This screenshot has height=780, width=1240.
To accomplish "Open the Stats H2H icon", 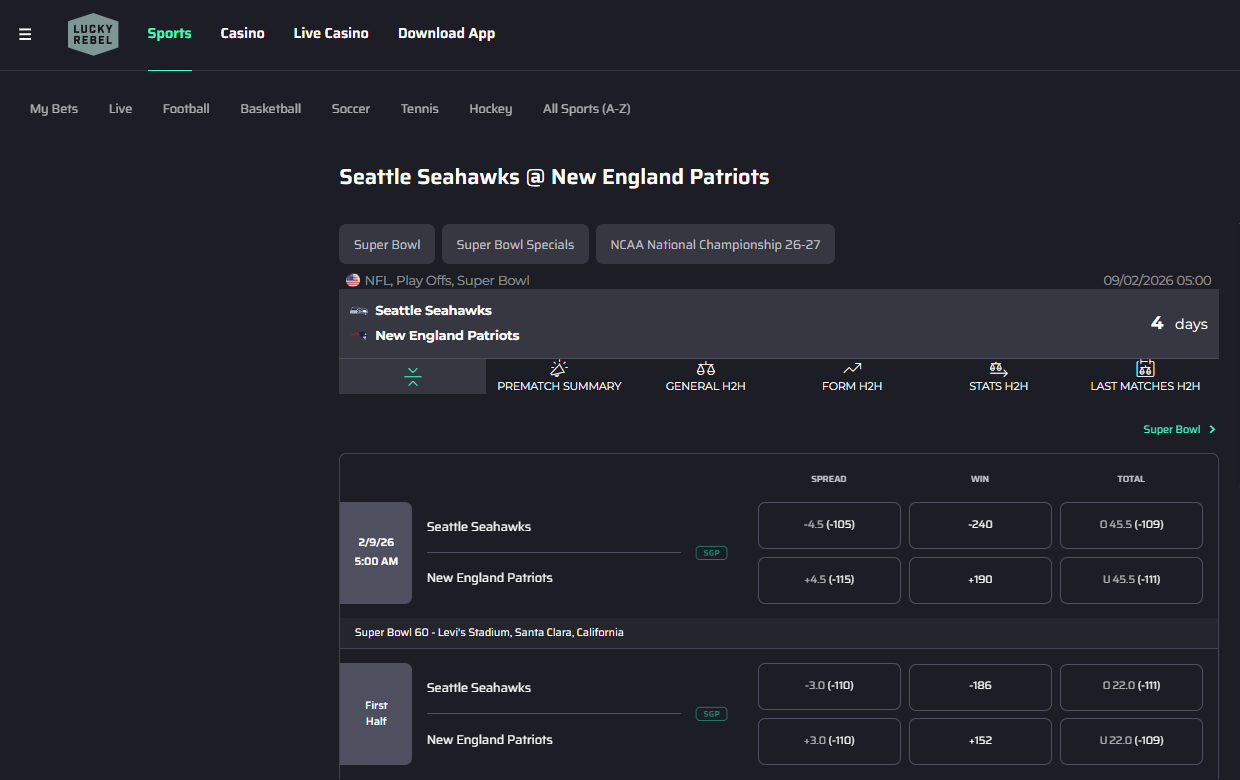I will click(x=998, y=370).
